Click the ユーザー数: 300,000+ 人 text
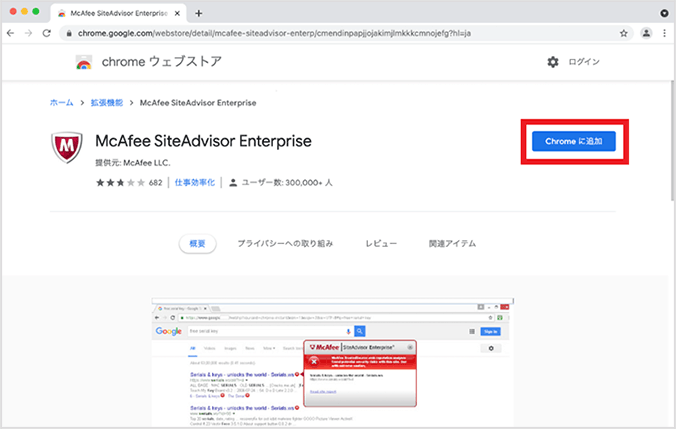This screenshot has width=676, height=429. [287, 183]
